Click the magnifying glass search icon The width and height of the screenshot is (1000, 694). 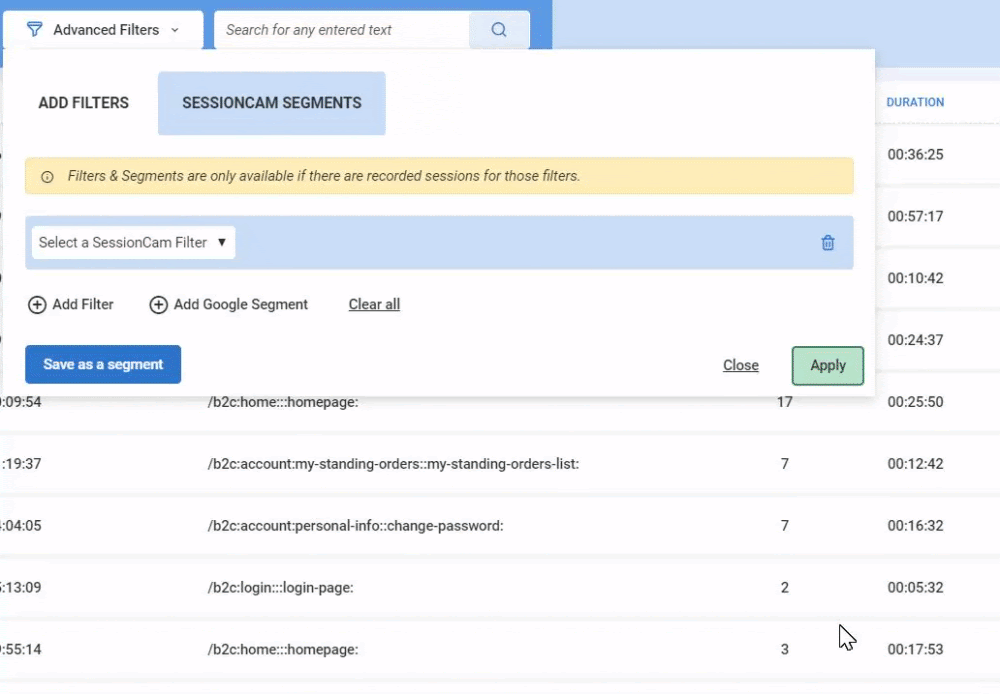499,30
